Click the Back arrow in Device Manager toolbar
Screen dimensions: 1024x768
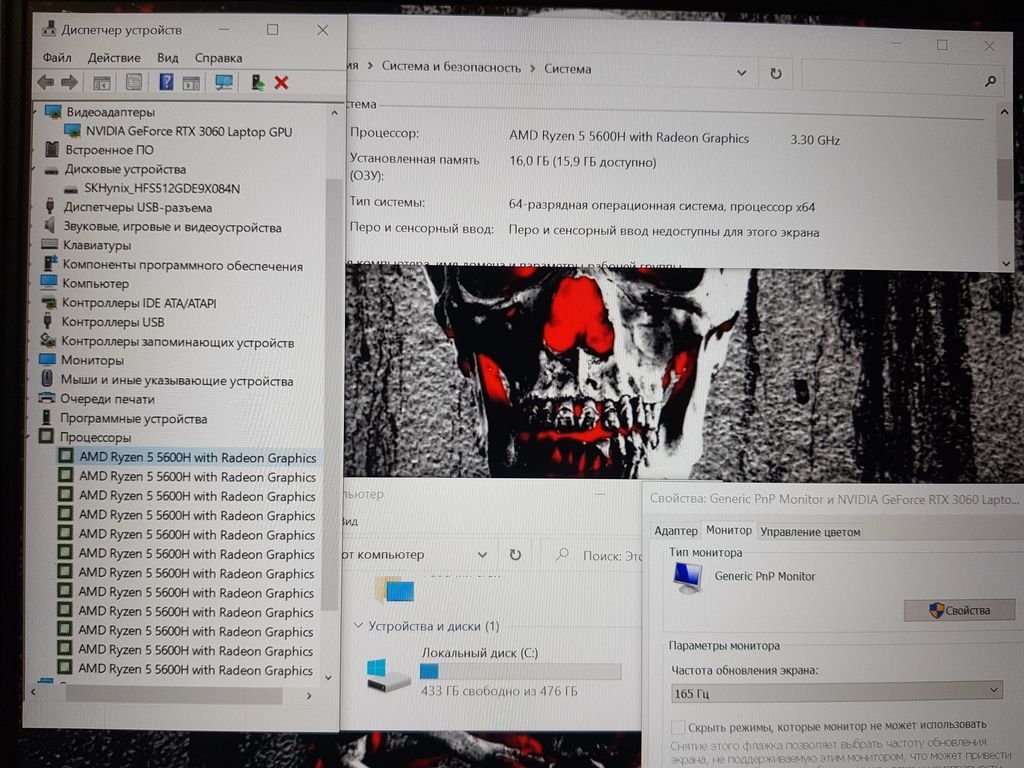coord(45,82)
